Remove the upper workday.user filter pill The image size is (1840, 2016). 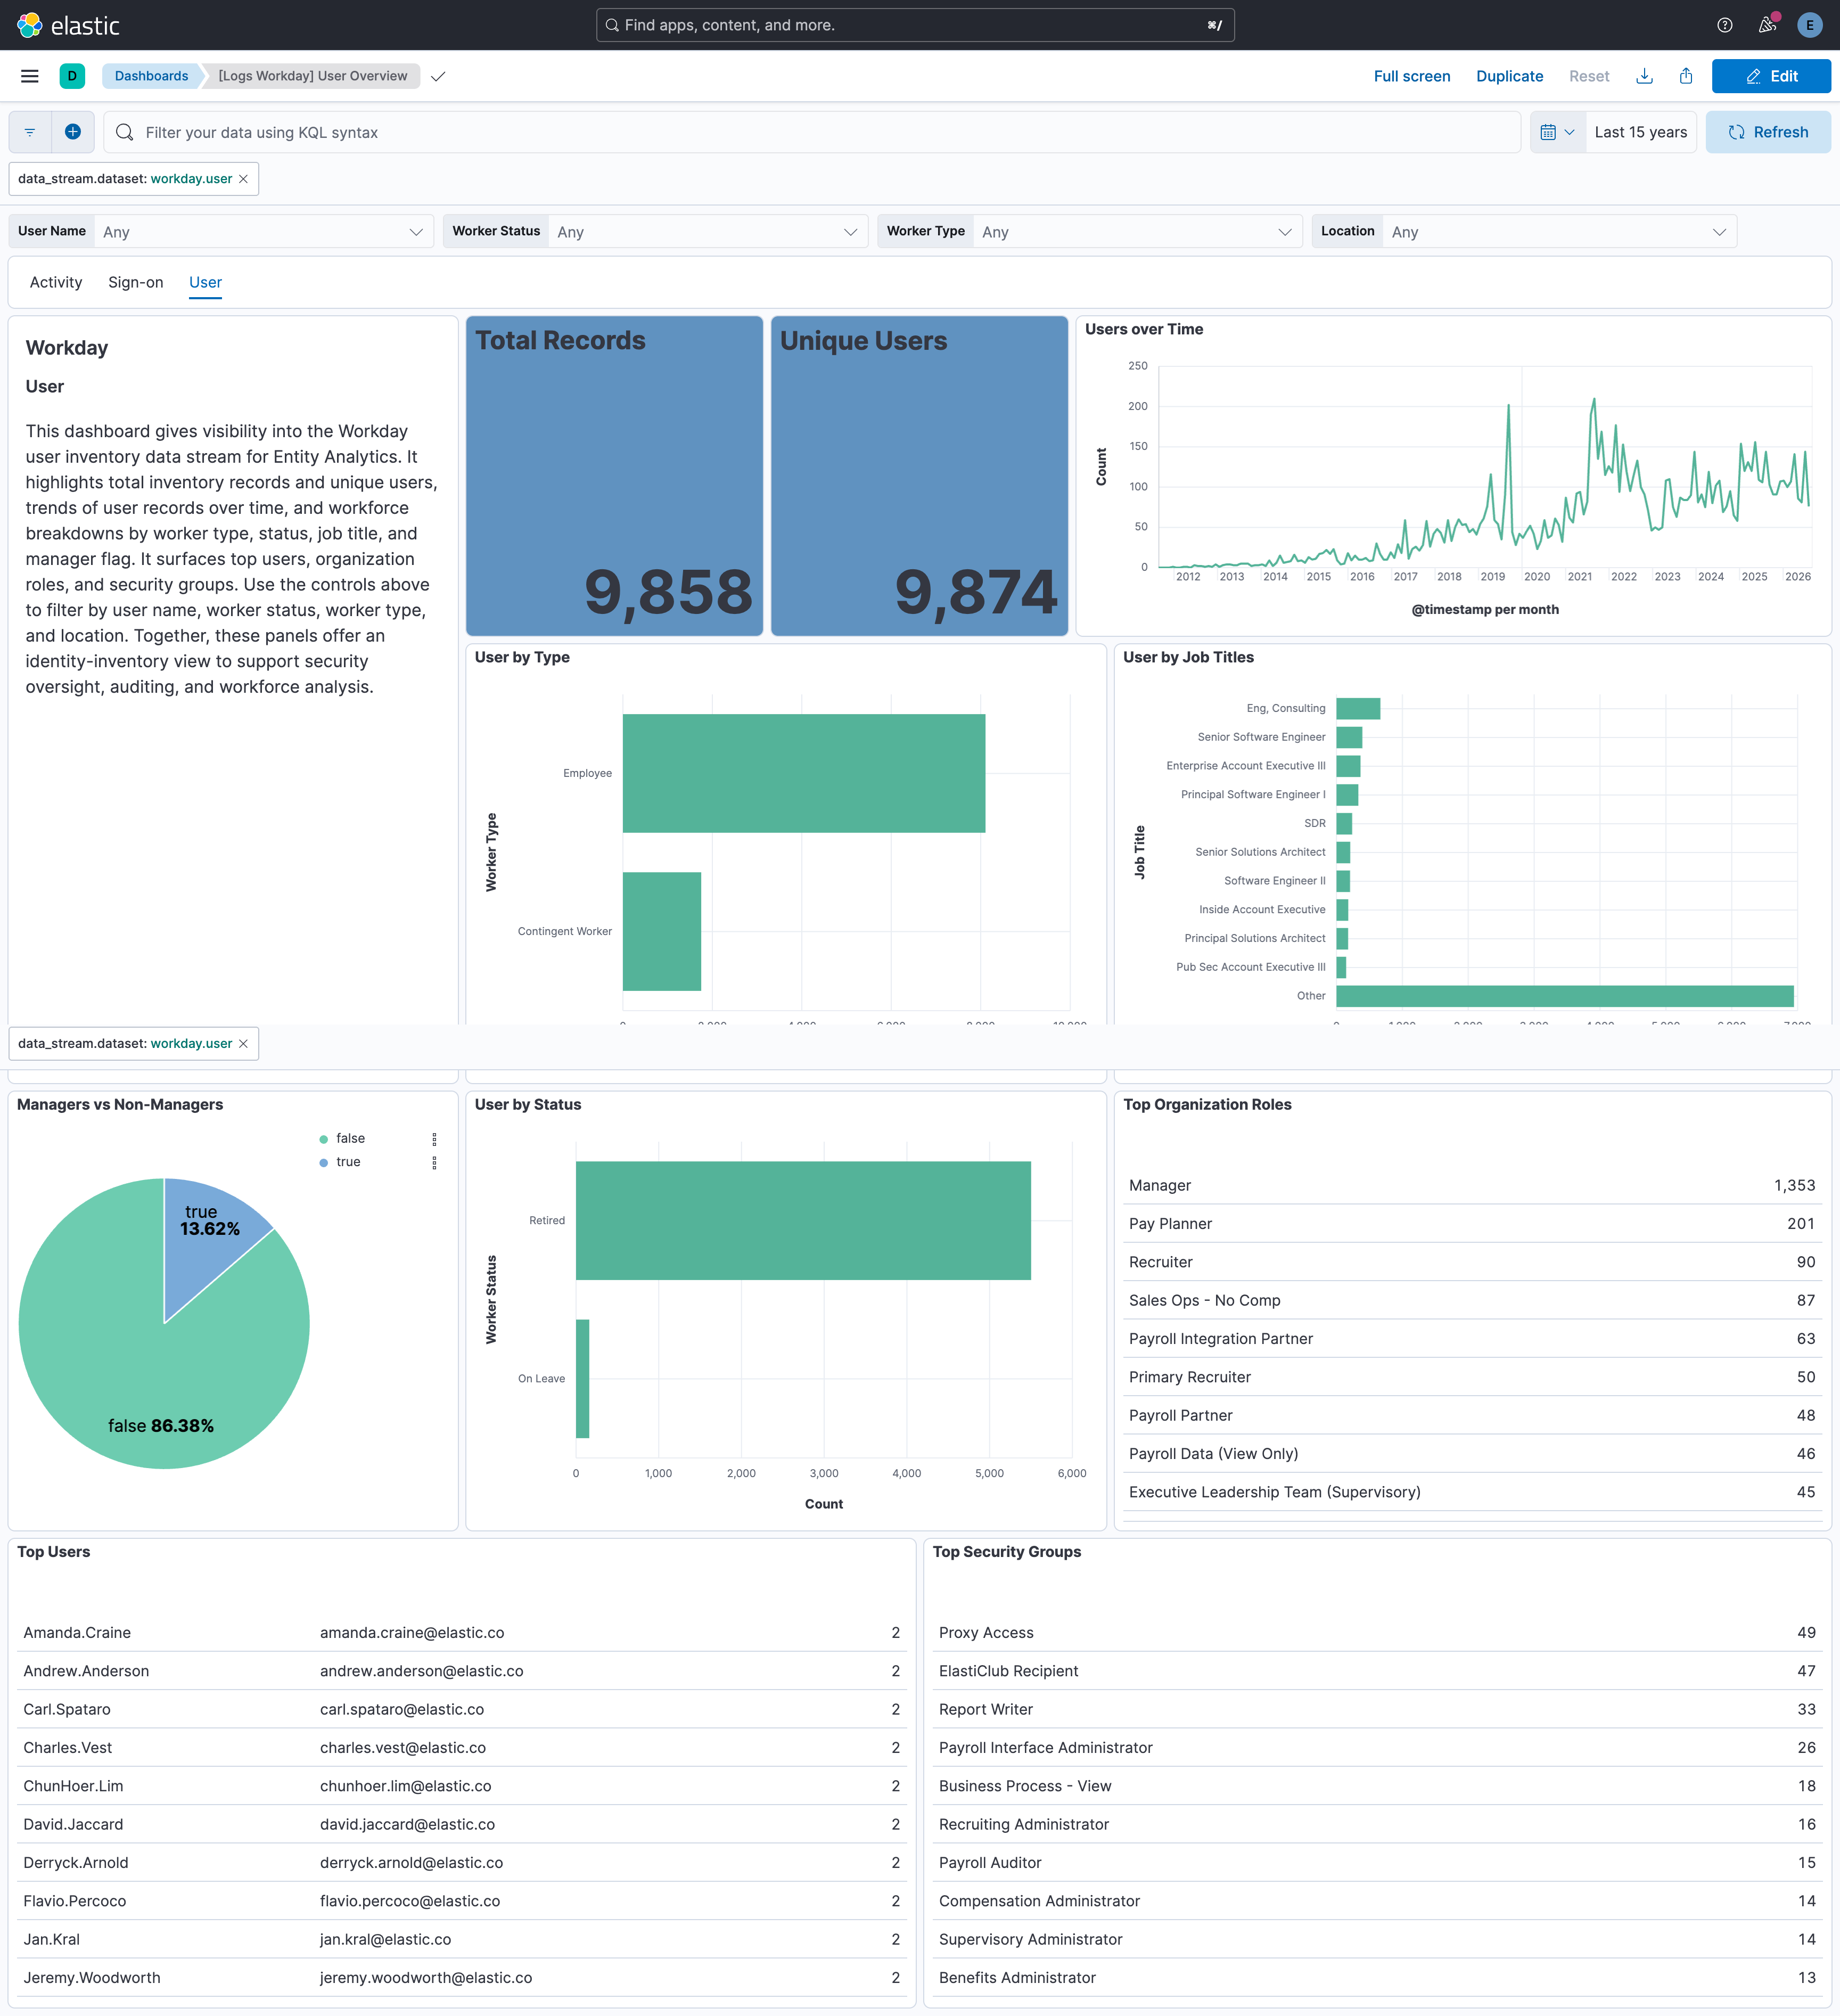click(243, 179)
